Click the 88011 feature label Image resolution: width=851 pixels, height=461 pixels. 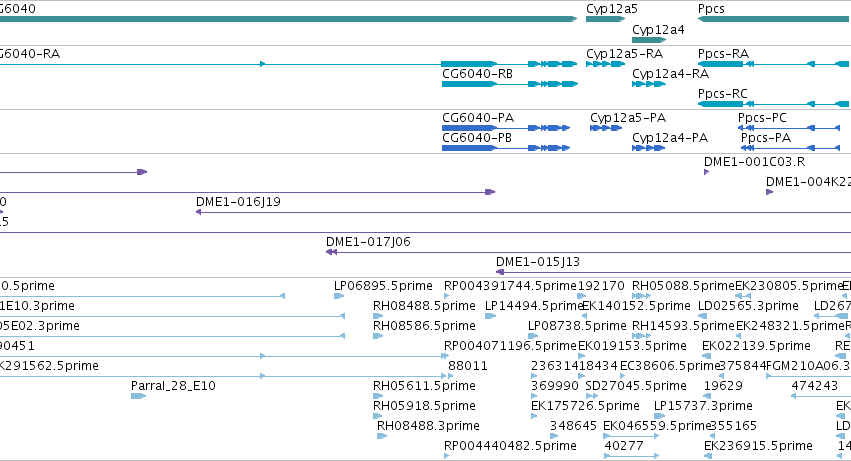[x=468, y=366]
